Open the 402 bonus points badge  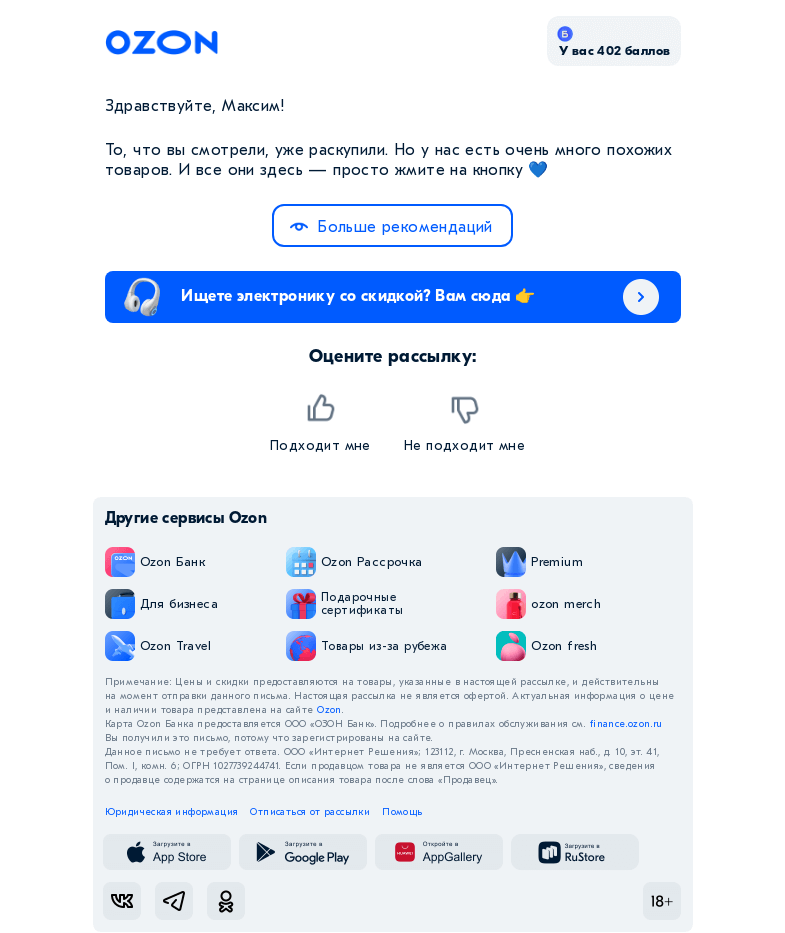[x=614, y=41]
